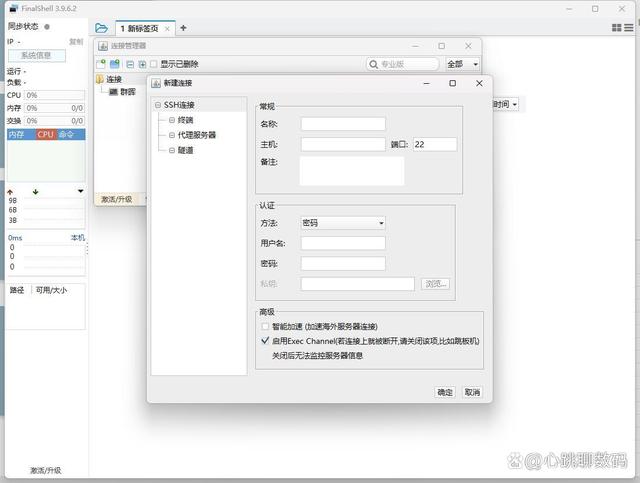Click 系统信息 button in sidebar
The height and width of the screenshot is (483, 640).
pyautogui.click(x=36, y=56)
